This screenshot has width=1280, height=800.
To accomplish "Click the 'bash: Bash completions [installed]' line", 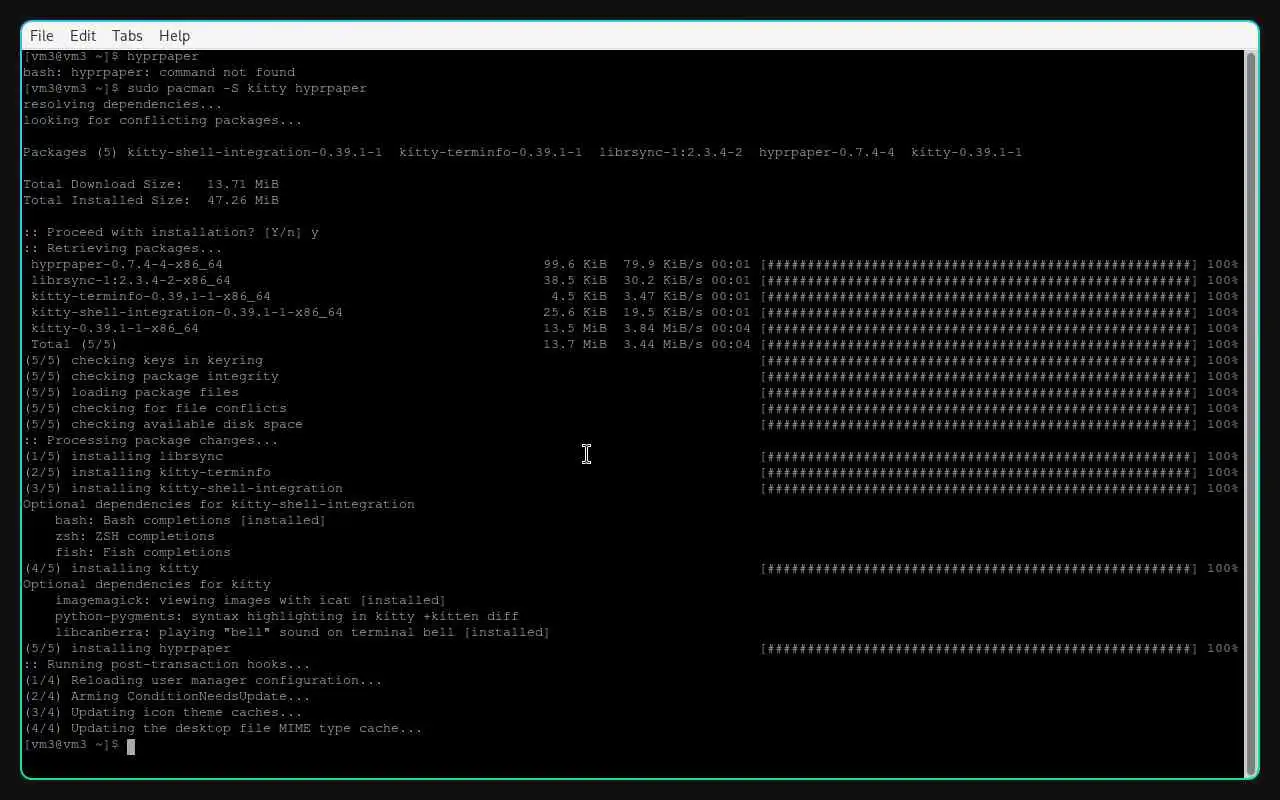I will point(190,520).
